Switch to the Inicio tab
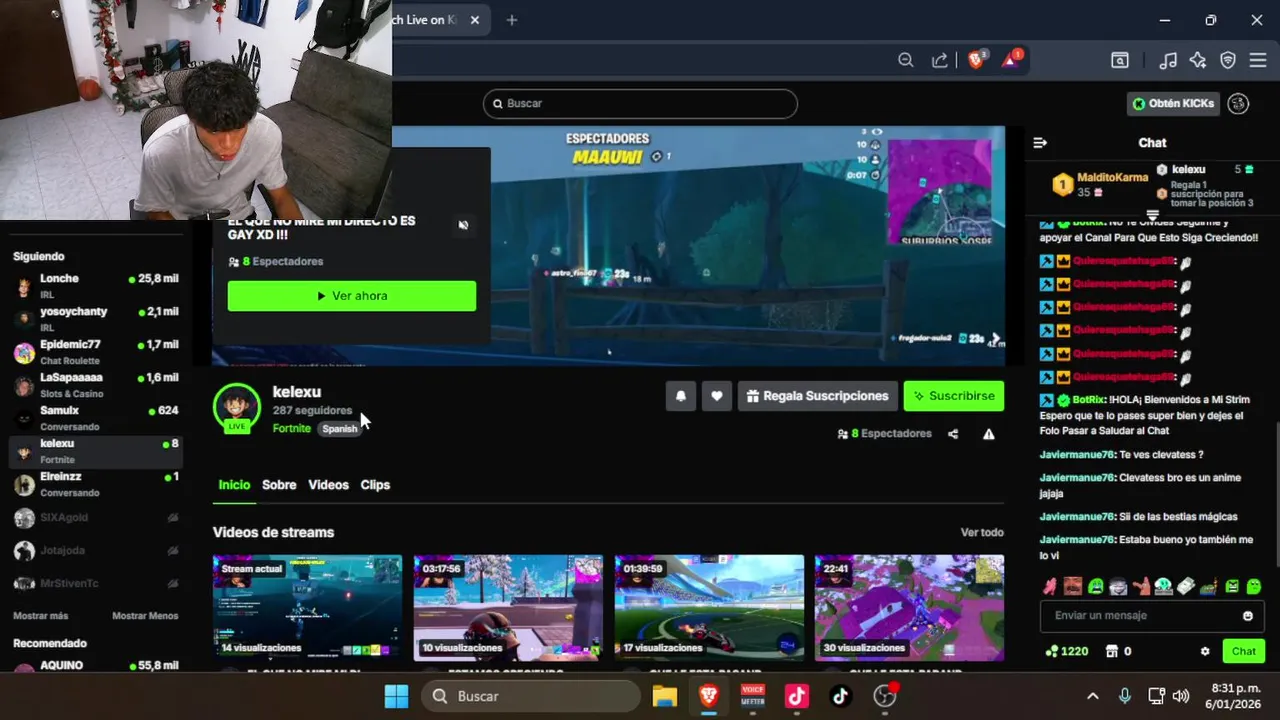The width and height of the screenshot is (1280, 720). click(x=234, y=485)
